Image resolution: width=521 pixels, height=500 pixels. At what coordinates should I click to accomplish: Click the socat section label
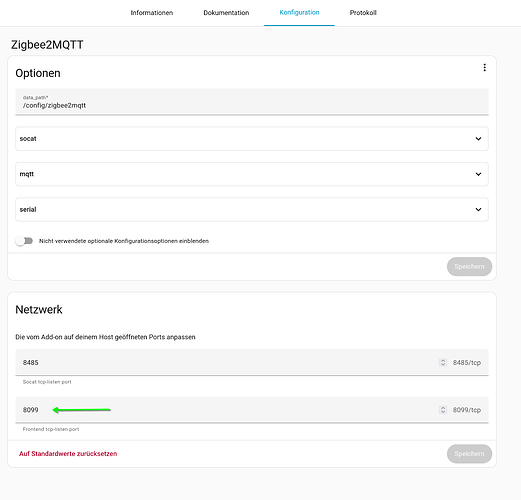(28, 139)
